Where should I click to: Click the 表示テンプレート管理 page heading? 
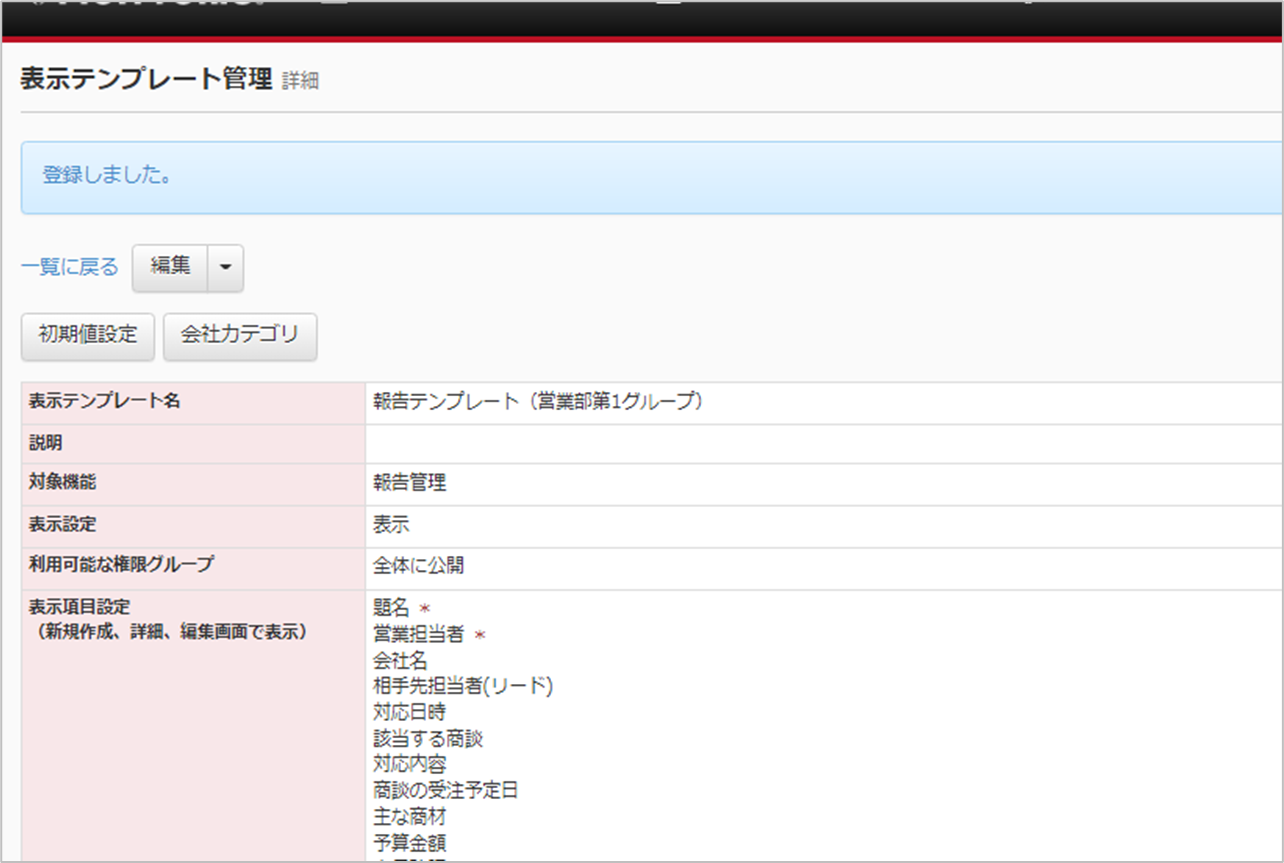coord(146,80)
